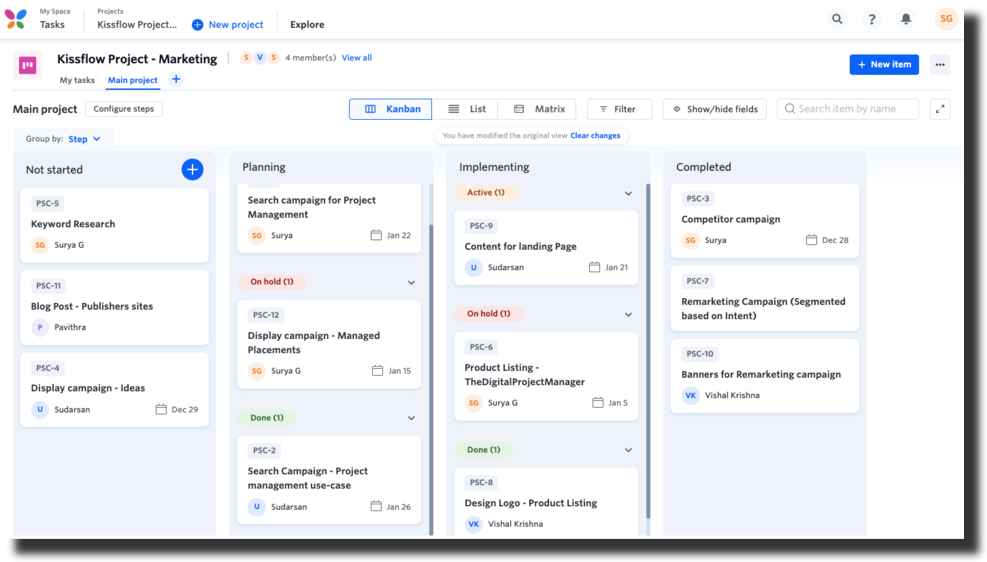
Task: Open Search campaign for Project Management card
Action: [329, 218]
